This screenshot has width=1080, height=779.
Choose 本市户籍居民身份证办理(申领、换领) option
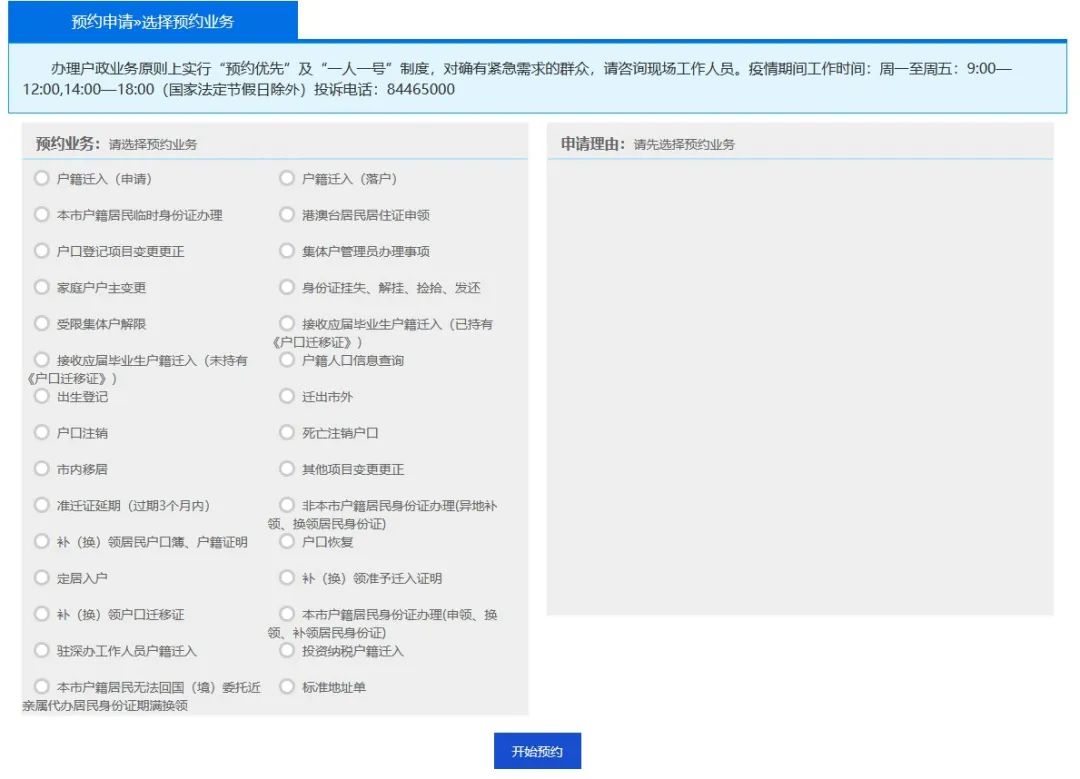pyautogui.click(x=287, y=614)
